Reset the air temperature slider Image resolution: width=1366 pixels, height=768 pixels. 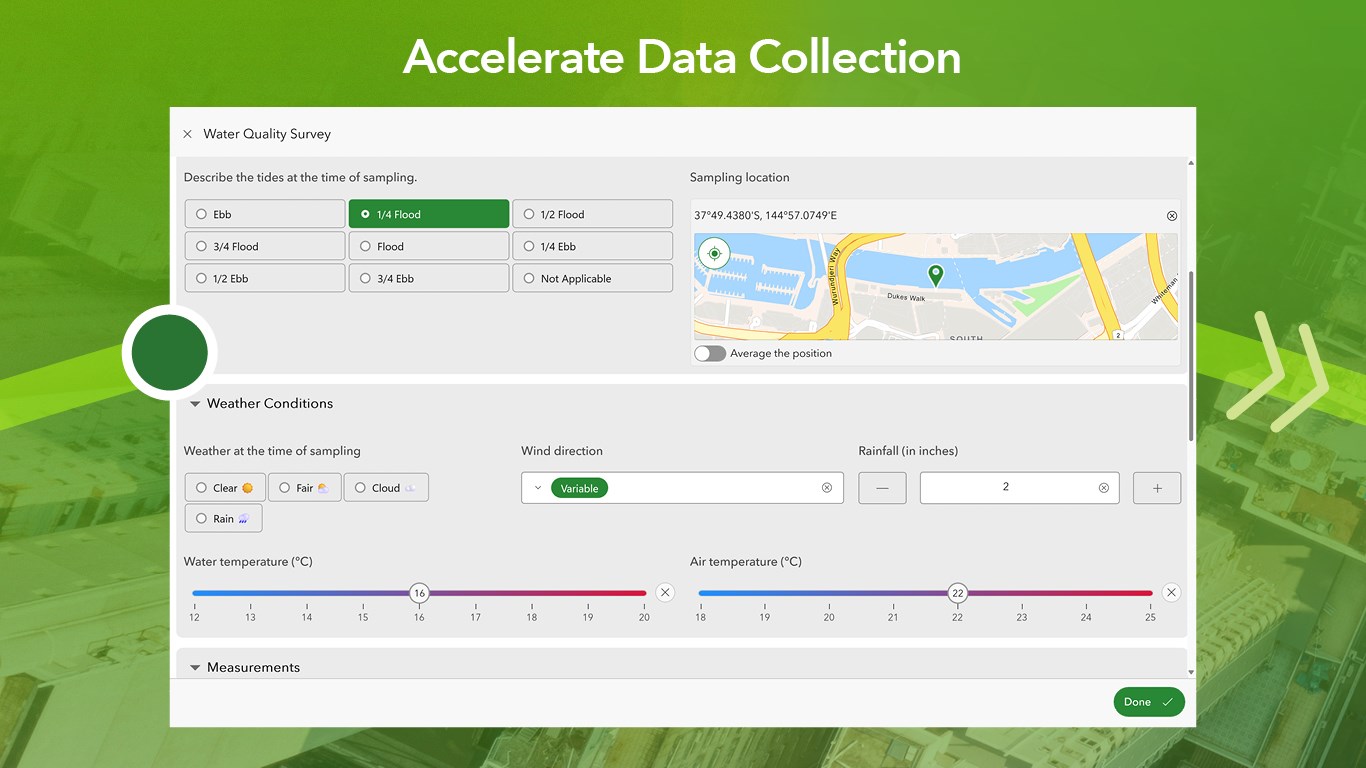pyautogui.click(x=1171, y=593)
